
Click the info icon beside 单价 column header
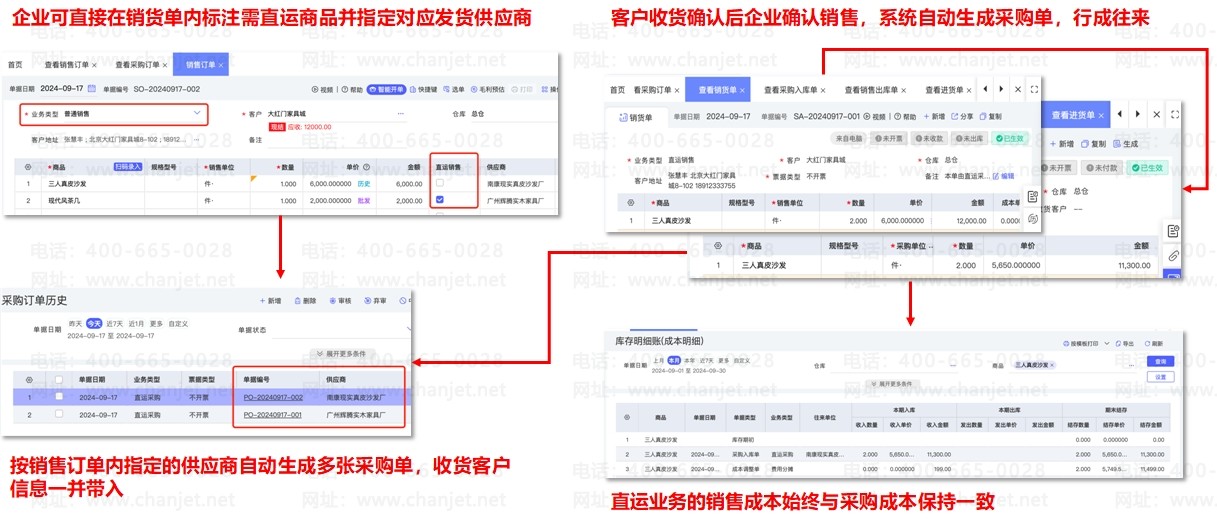(366, 166)
